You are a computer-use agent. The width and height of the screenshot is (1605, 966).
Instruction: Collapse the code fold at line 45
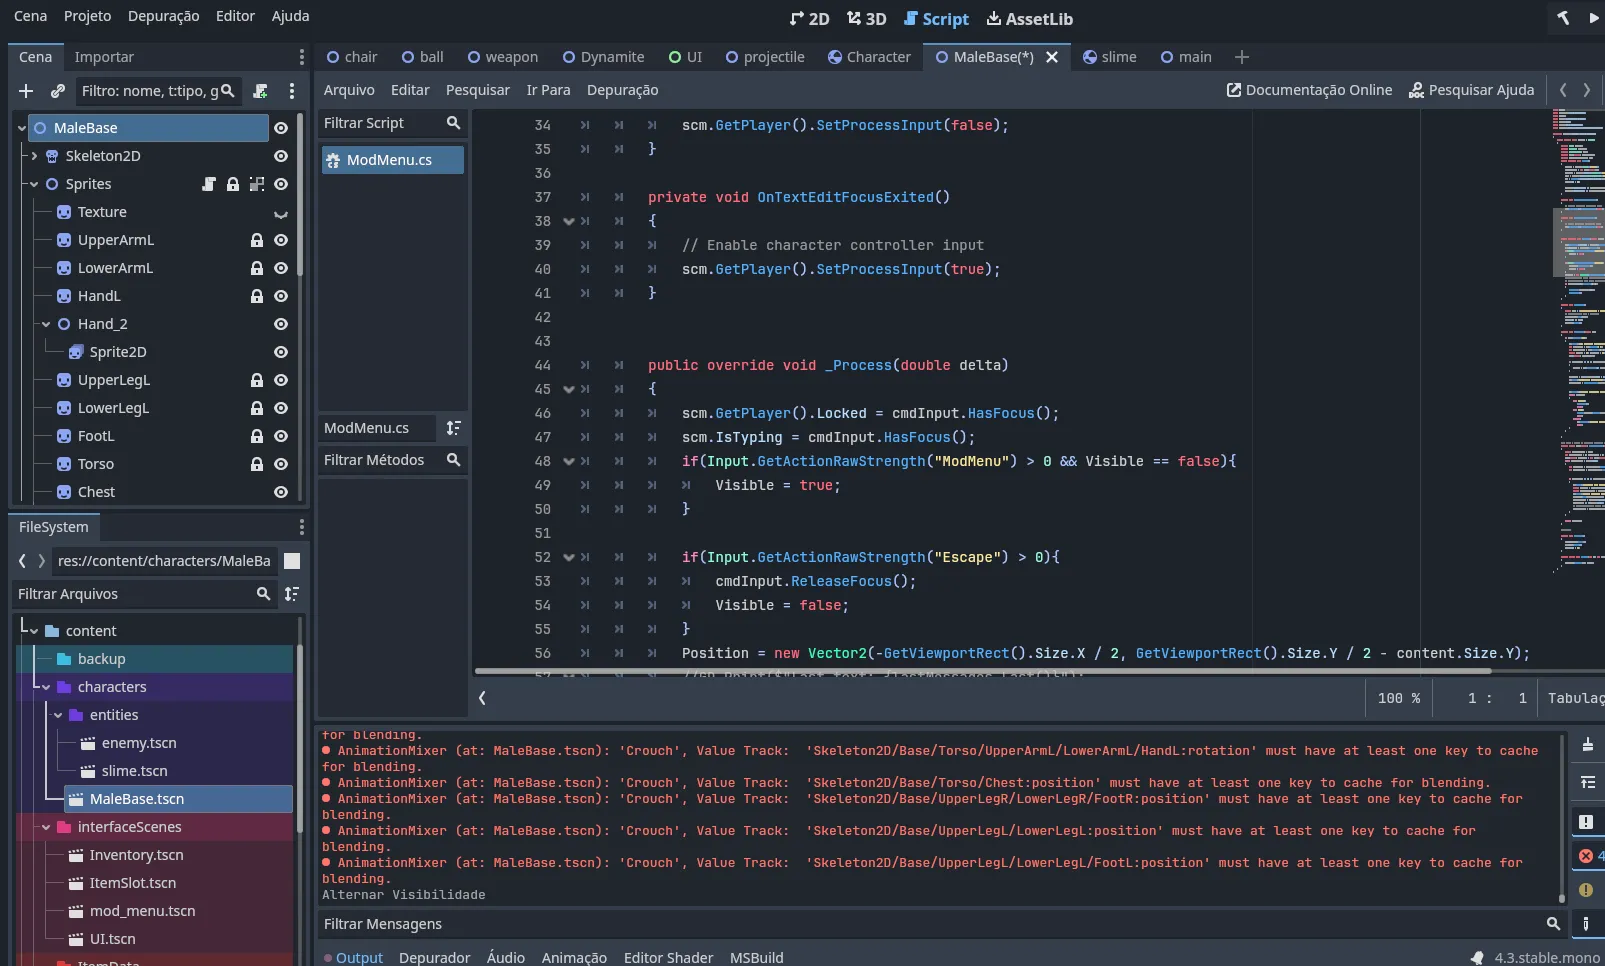pyautogui.click(x=569, y=389)
